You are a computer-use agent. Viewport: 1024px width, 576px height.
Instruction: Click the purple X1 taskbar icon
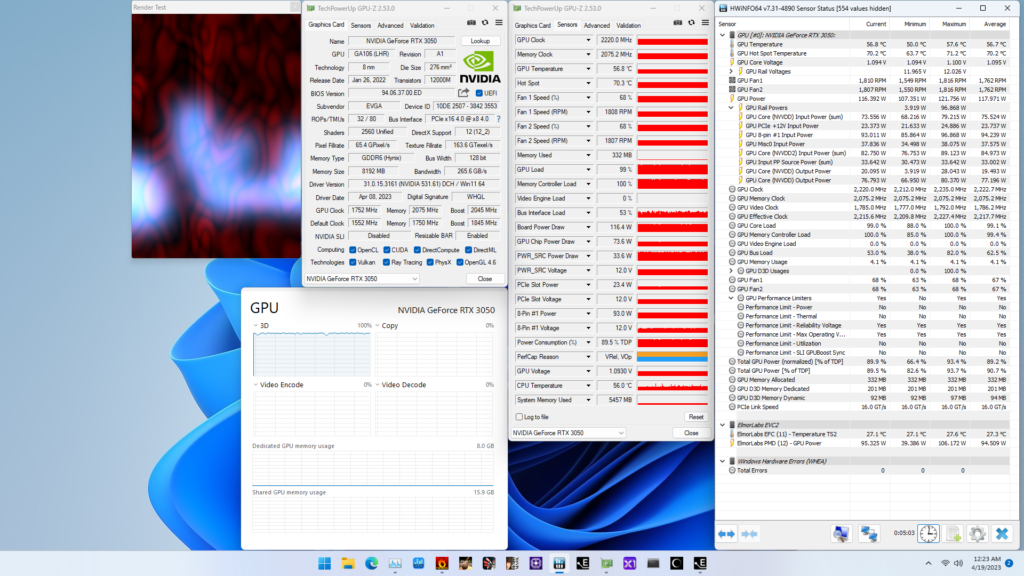pos(630,563)
